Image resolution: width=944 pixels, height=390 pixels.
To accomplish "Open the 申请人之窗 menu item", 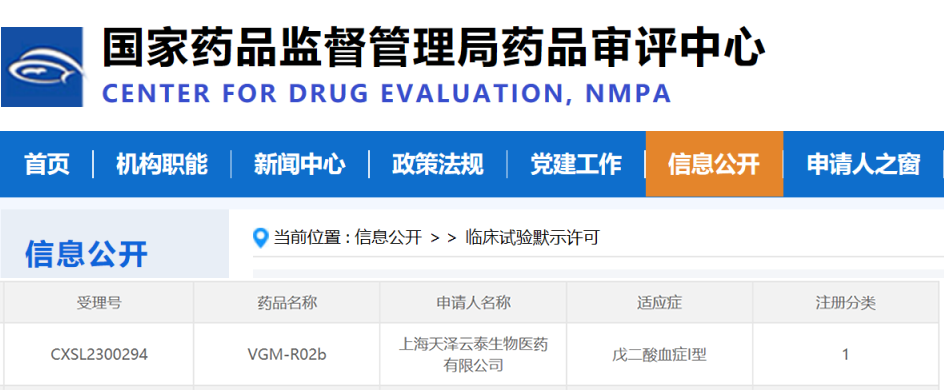I will tap(863, 164).
